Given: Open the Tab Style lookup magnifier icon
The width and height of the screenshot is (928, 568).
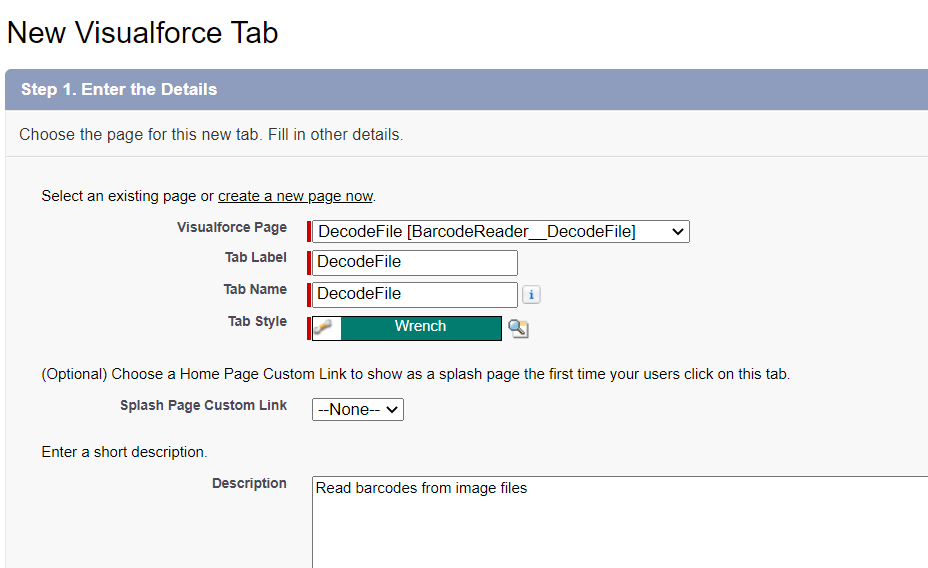Looking at the screenshot, I should [x=518, y=328].
